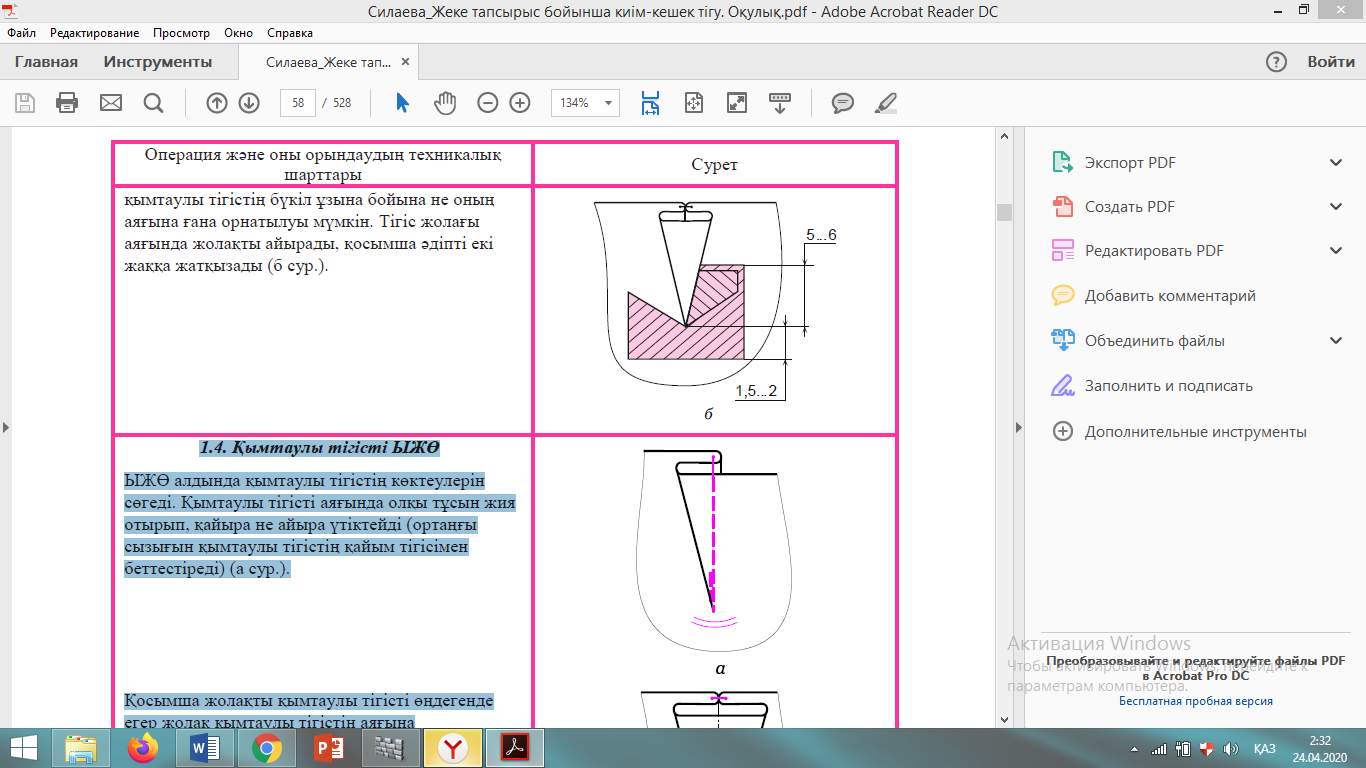Click the page number input field
Image resolution: width=1366 pixels, height=768 pixels.
[x=298, y=102]
